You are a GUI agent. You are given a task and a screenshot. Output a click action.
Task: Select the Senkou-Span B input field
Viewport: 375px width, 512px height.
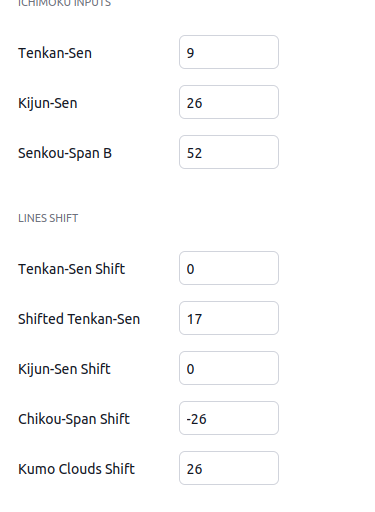(229, 152)
